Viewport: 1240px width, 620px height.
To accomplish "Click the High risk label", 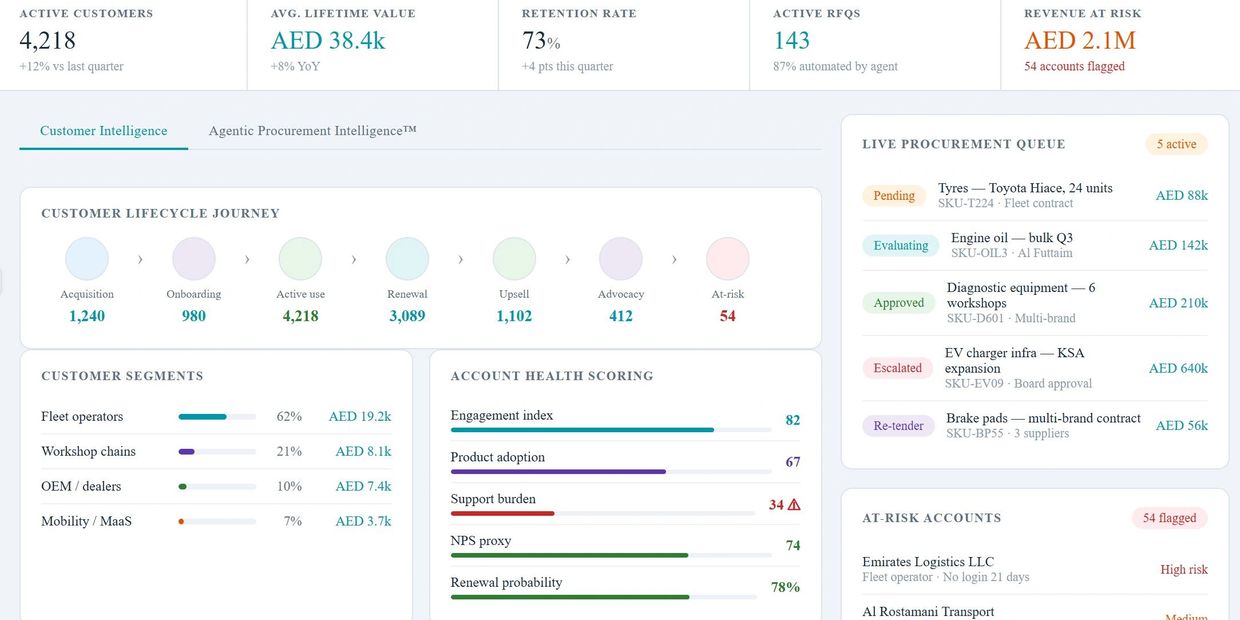I will pyautogui.click(x=1184, y=570).
